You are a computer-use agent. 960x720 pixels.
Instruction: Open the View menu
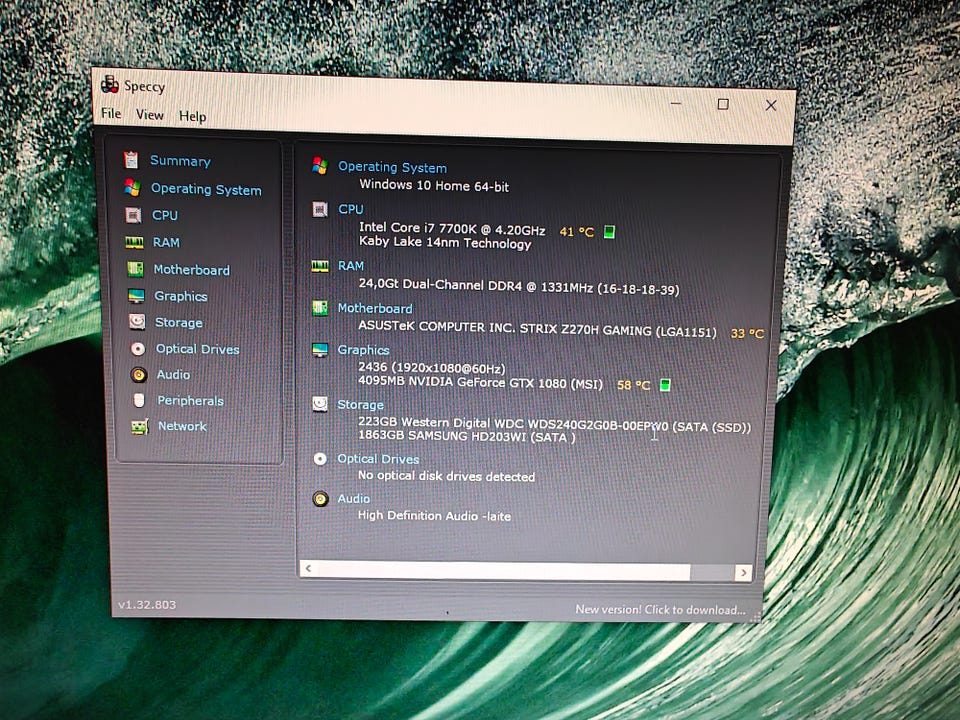(149, 114)
